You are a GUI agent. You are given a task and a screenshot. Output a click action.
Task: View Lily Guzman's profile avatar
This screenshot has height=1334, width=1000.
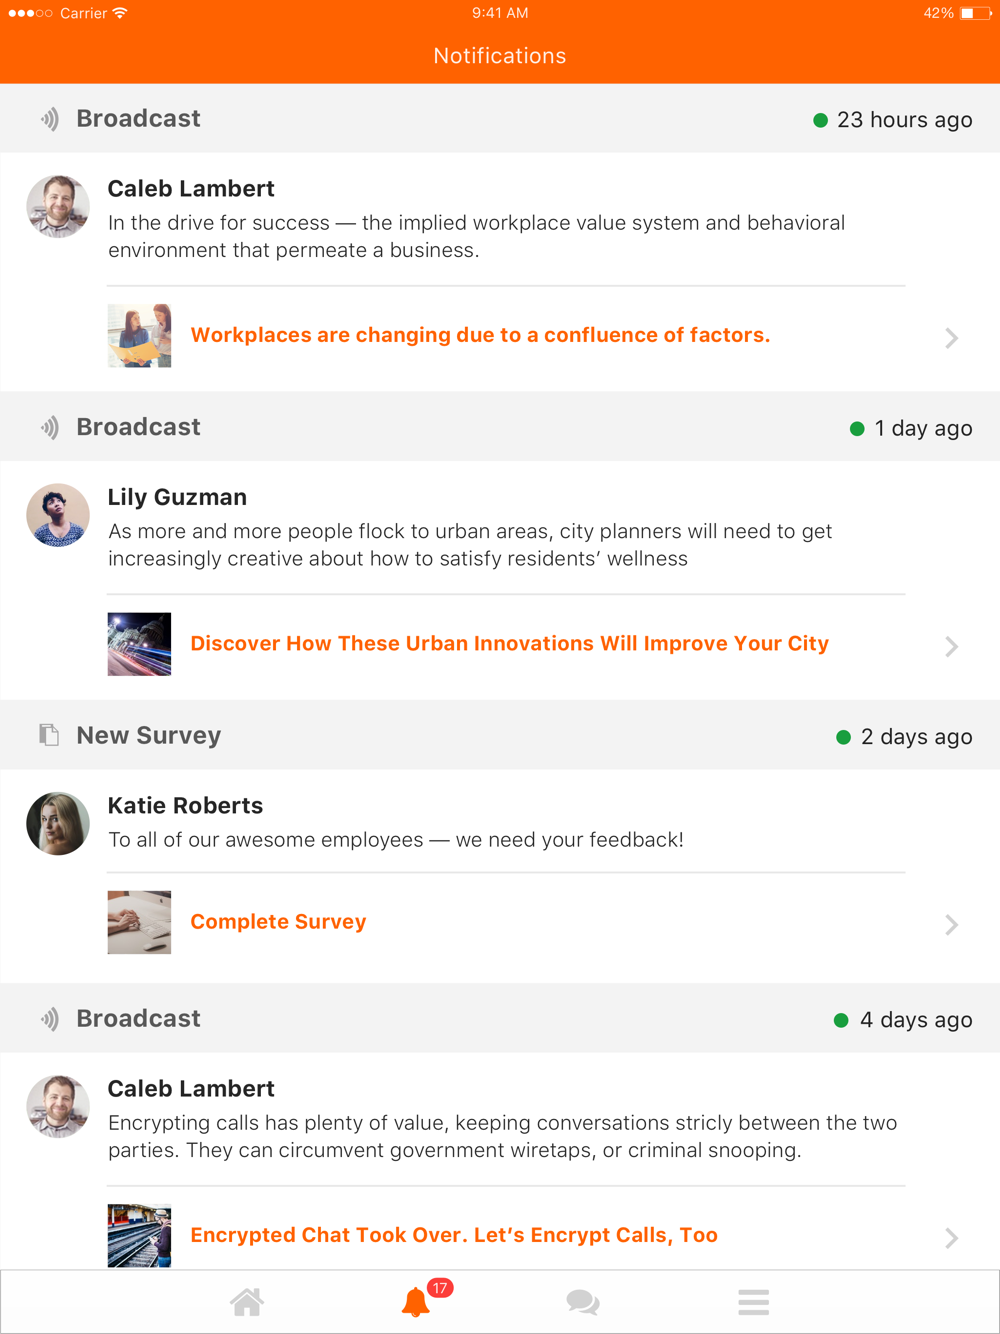coord(58,515)
